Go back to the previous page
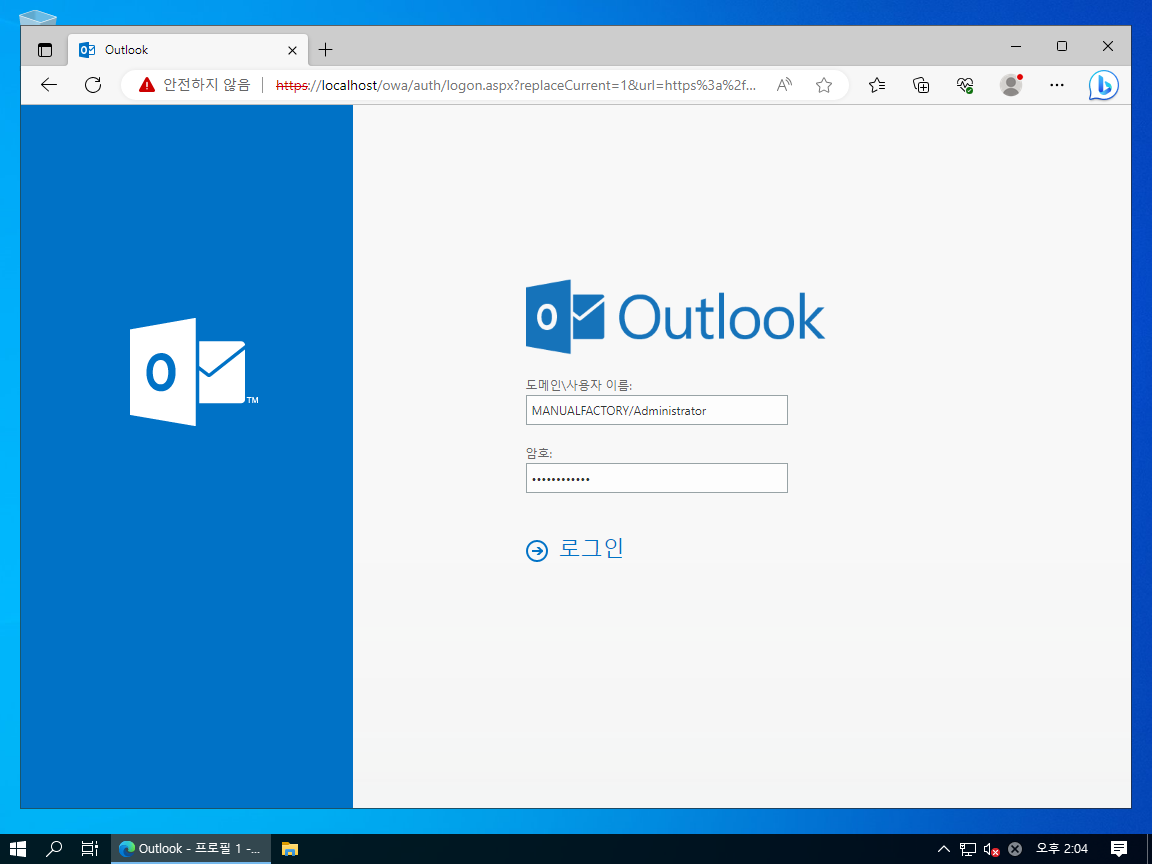The width and height of the screenshot is (1152, 864). coord(48,85)
